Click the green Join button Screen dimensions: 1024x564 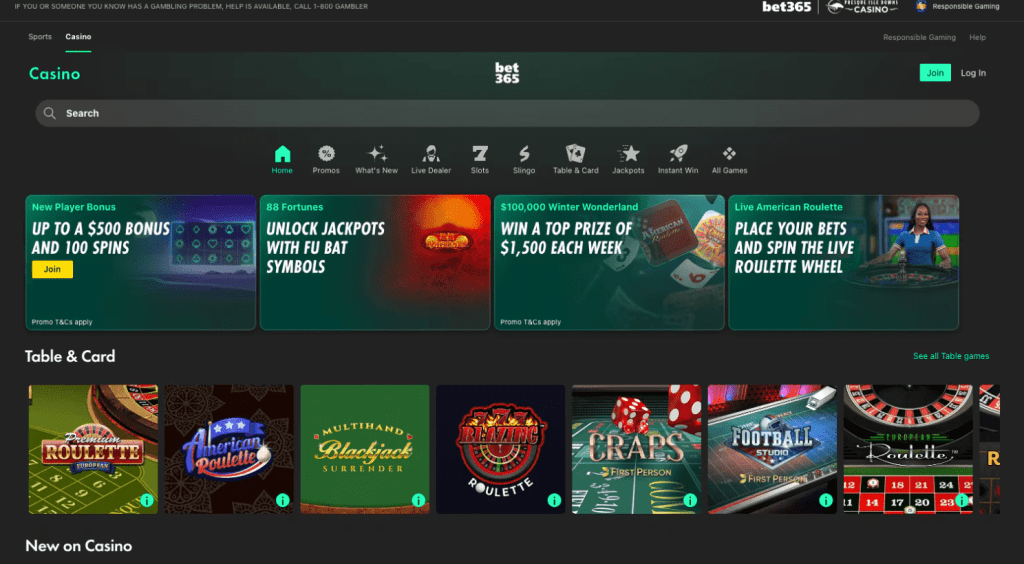935,72
